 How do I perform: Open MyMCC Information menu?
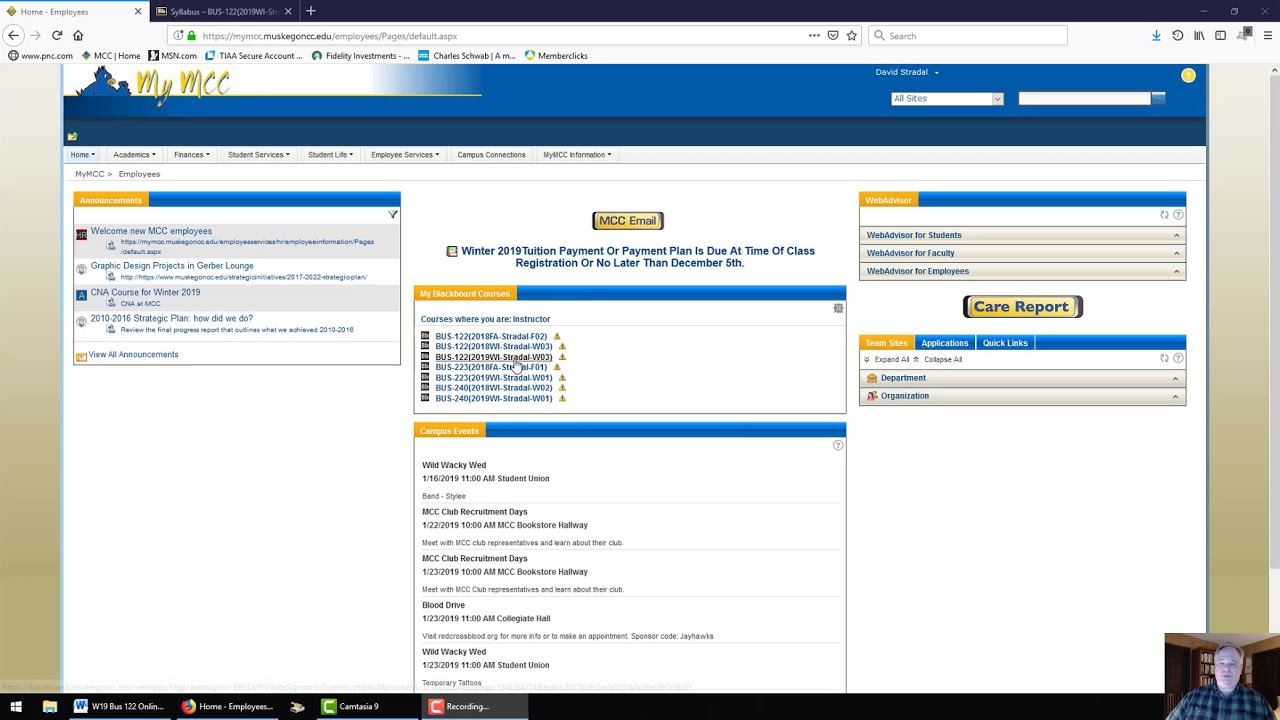[x=577, y=155]
